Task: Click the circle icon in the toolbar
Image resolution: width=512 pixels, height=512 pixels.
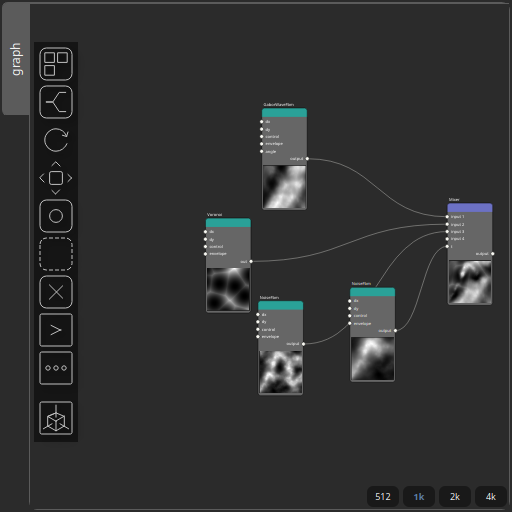Action: click(x=56, y=216)
